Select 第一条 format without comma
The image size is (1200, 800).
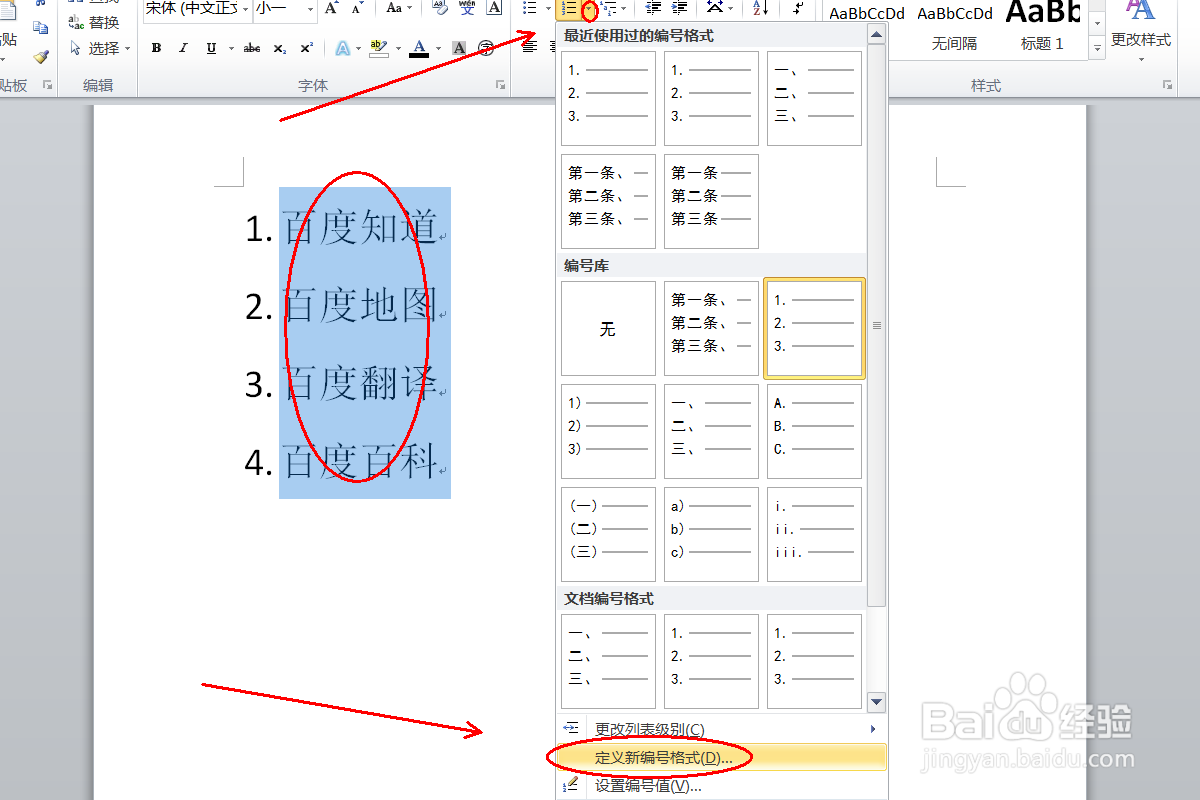[711, 201]
